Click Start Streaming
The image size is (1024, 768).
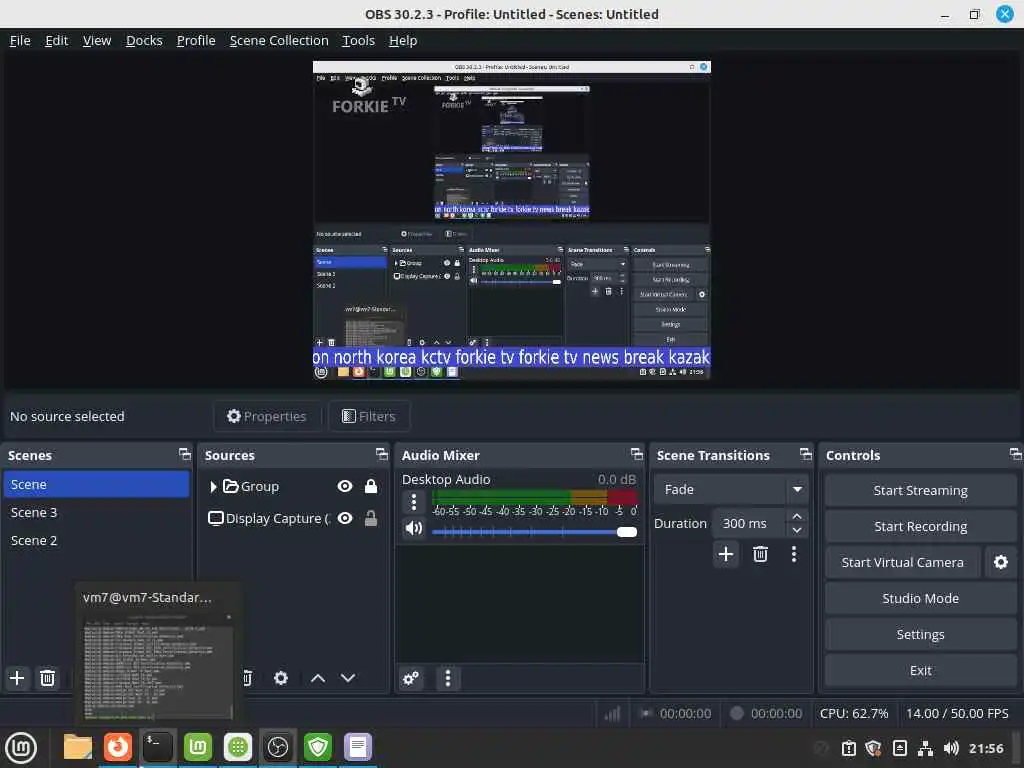click(920, 490)
